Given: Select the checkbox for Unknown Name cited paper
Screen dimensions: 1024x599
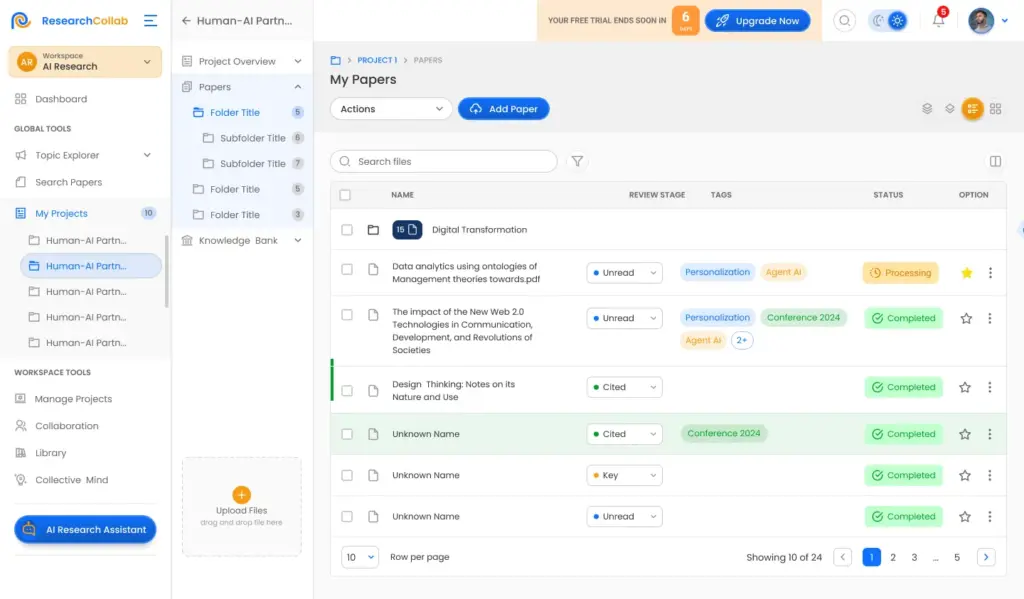Looking at the screenshot, I should click(347, 433).
